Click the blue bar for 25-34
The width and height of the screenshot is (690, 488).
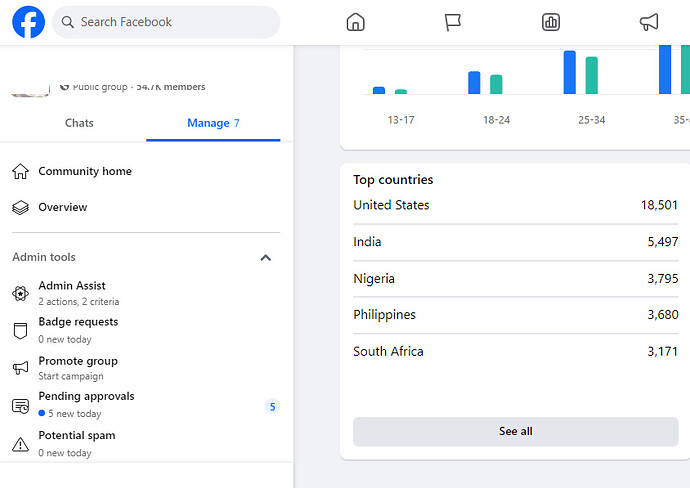[x=570, y=72]
